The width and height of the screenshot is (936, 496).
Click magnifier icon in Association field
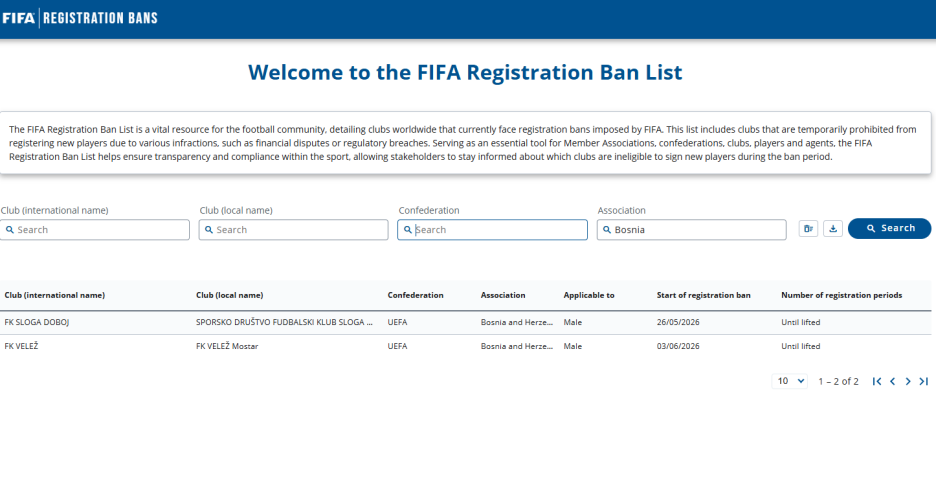coord(606,230)
